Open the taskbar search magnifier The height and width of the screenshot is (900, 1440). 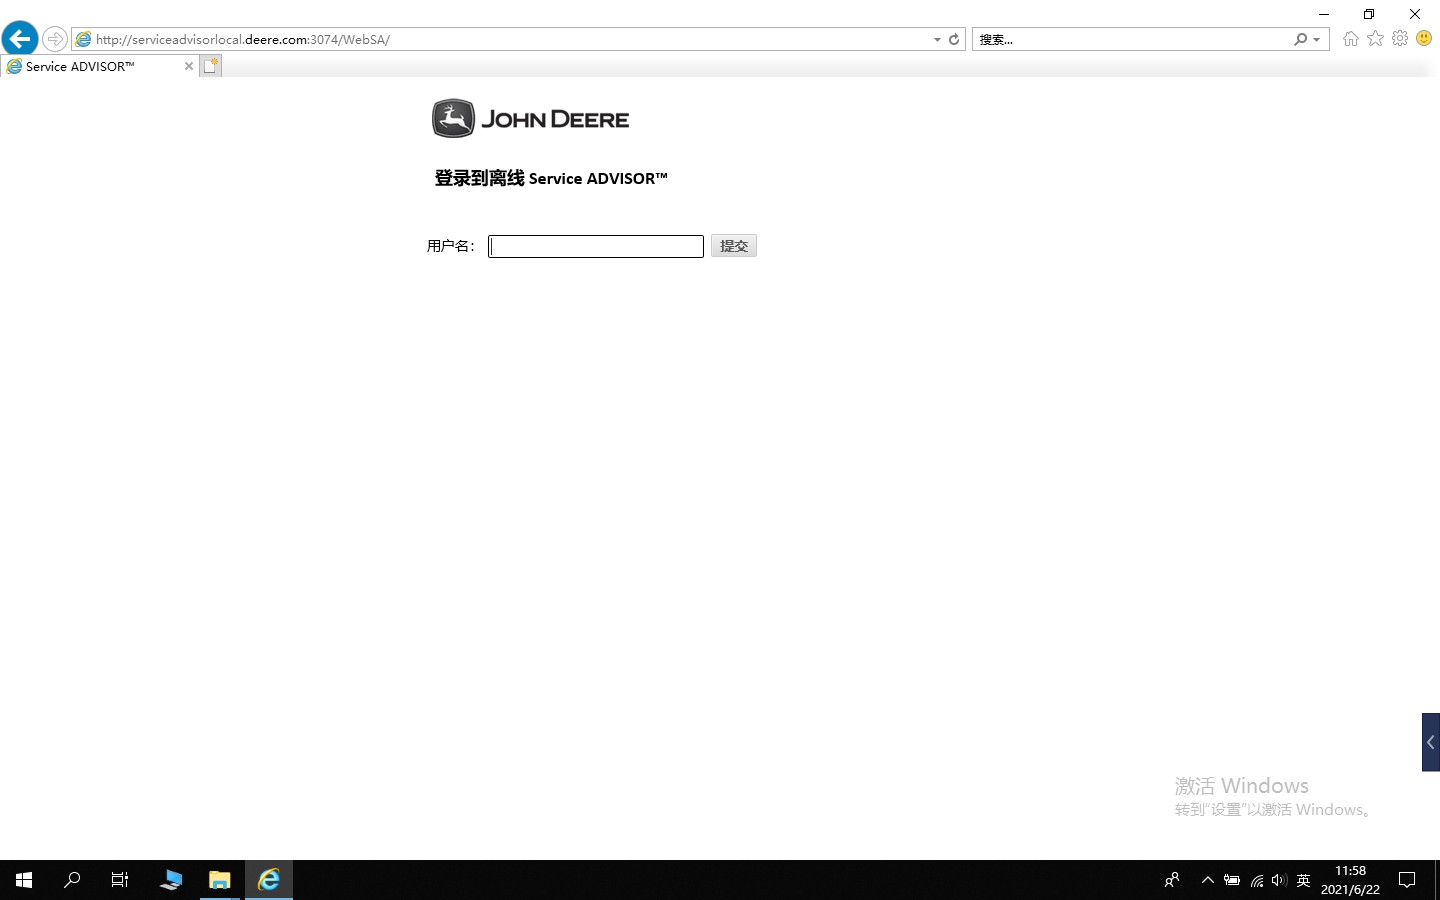(x=72, y=880)
